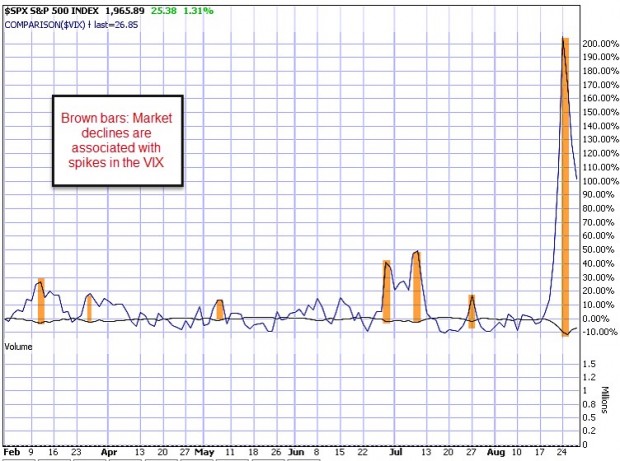
Task: Click the Aug month label on date axis
Action: [x=495, y=452]
